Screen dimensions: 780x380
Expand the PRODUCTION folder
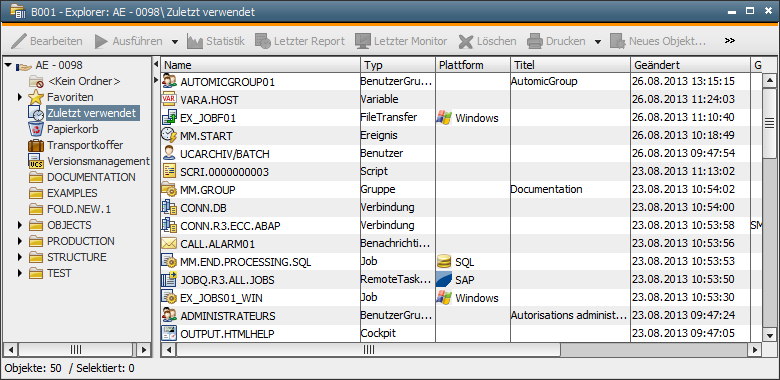[20, 241]
